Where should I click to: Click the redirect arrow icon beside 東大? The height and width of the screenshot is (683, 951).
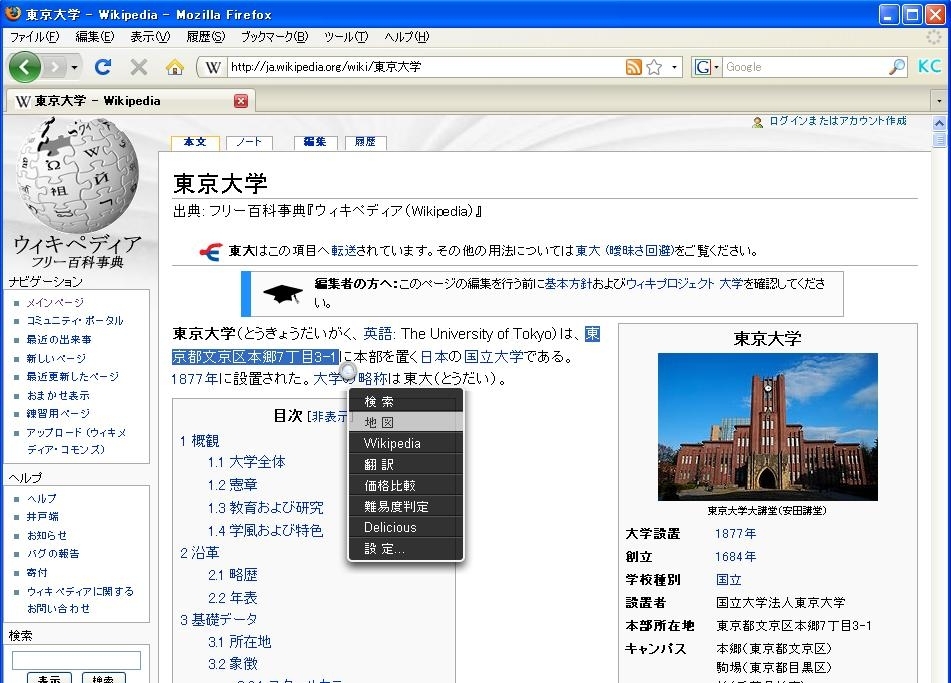pyautogui.click(x=210, y=251)
